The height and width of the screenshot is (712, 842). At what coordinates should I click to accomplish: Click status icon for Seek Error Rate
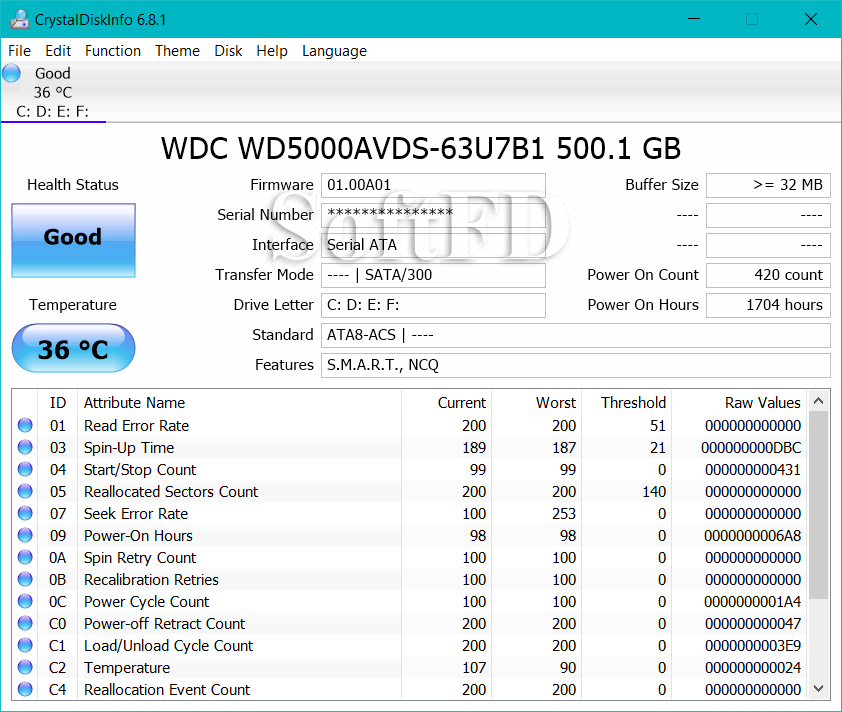(25, 513)
